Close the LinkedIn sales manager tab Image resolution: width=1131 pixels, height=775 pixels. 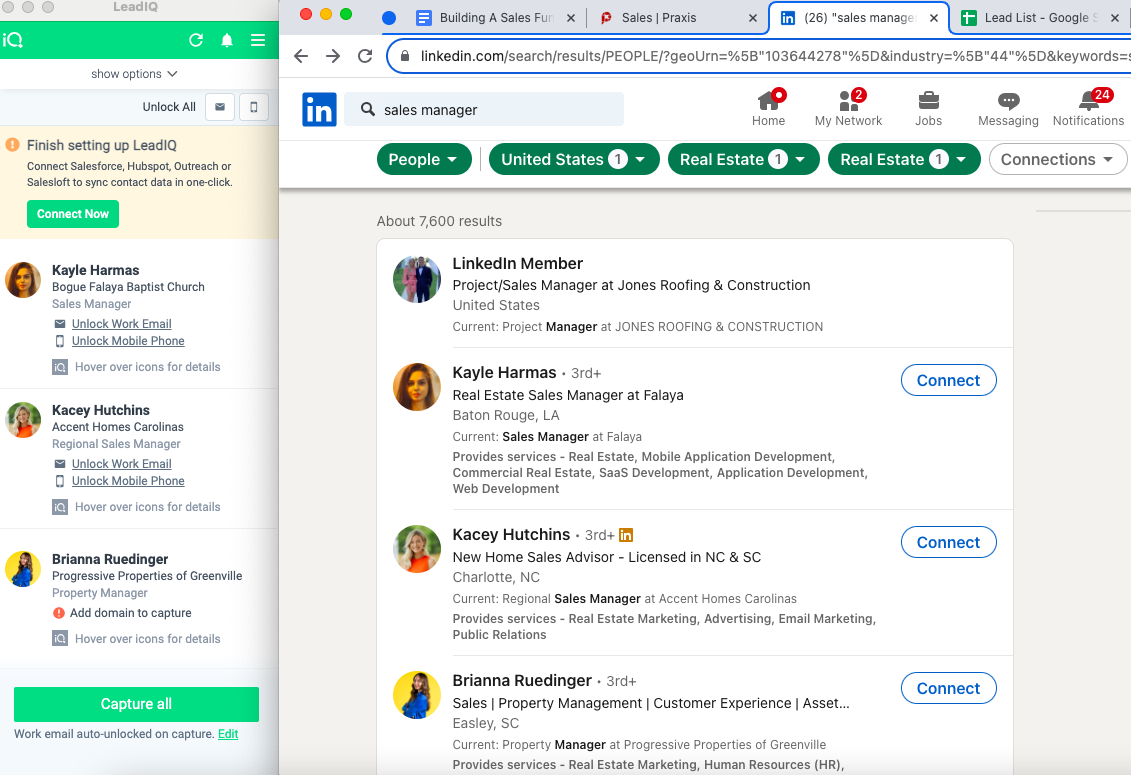click(x=933, y=18)
